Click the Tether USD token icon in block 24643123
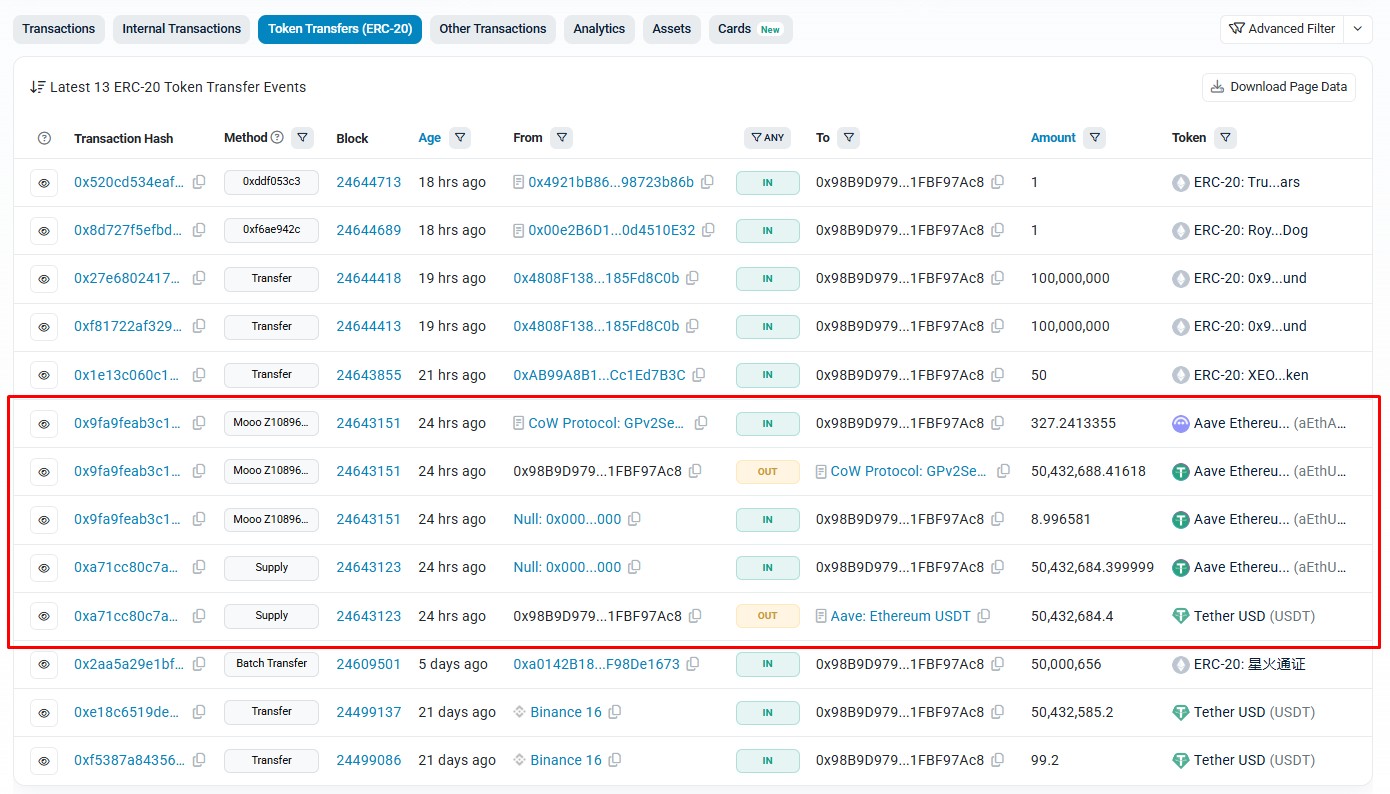This screenshot has width=1390, height=794. [x=1181, y=616]
